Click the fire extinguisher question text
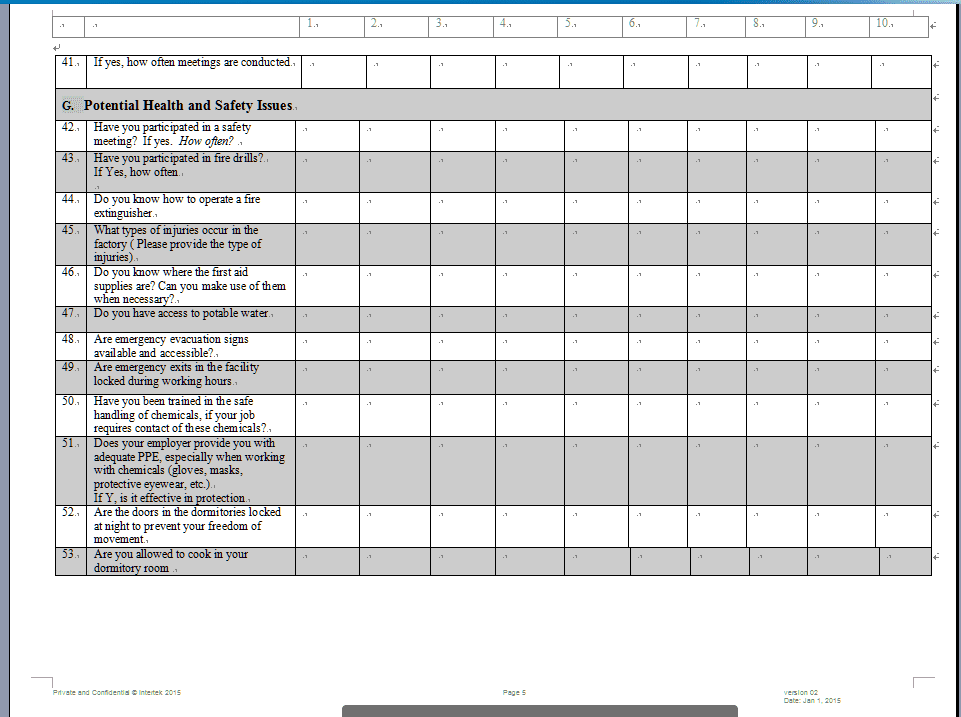This screenshot has width=961, height=717. point(176,206)
